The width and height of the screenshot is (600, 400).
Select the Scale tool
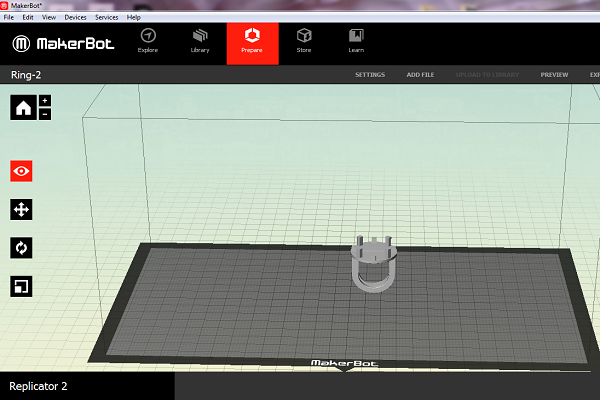21,286
